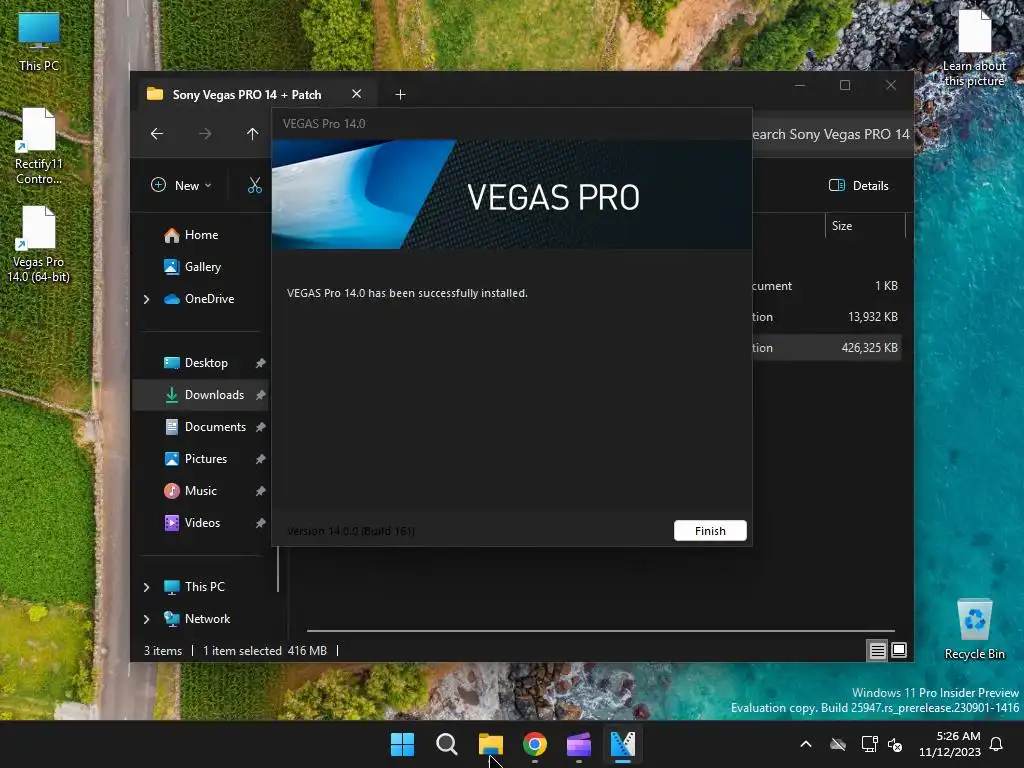This screenshot has width=1024, height=768.
Task: Click the File Explorer taskbar icon
Action: point(490,744)
